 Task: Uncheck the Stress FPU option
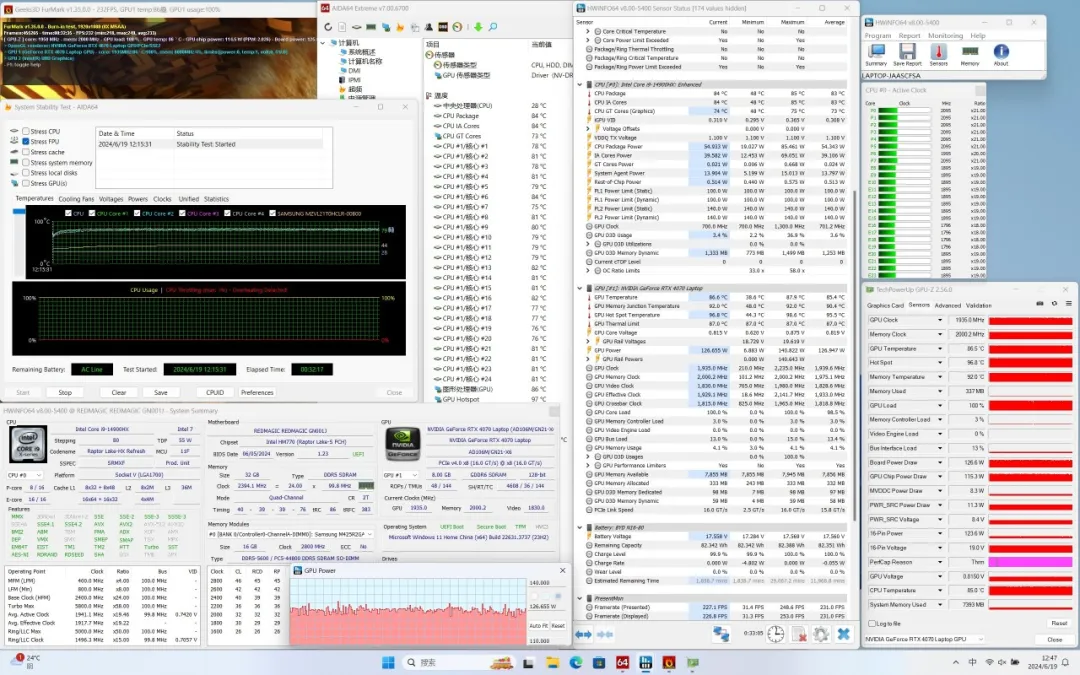[26, 142]
